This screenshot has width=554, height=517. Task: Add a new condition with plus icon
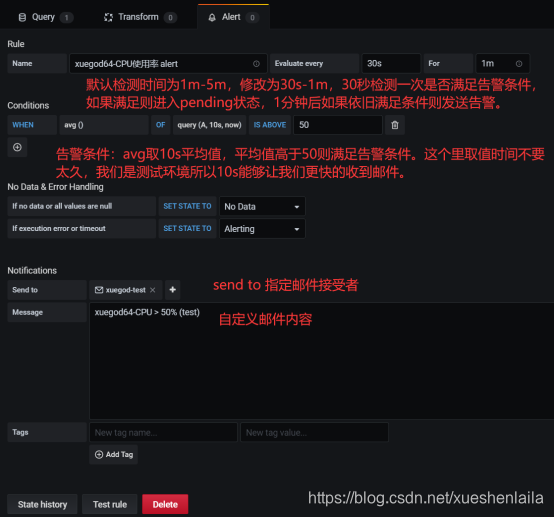pos(17,147)
